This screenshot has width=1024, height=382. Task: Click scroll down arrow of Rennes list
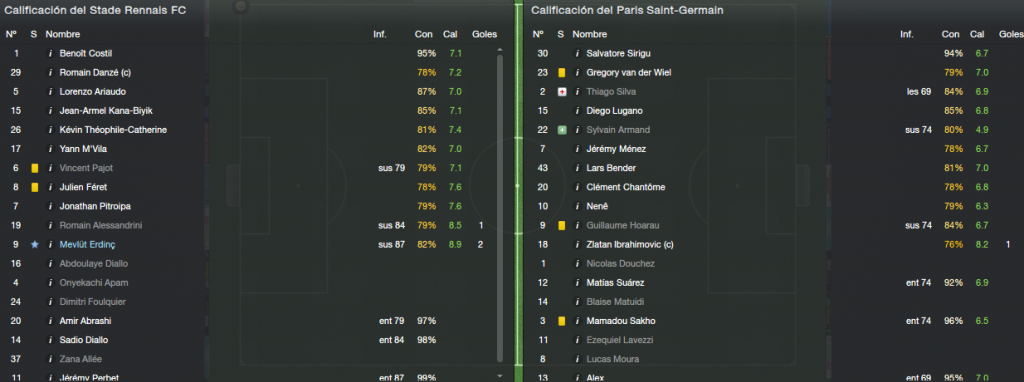(x=500, y=376)
